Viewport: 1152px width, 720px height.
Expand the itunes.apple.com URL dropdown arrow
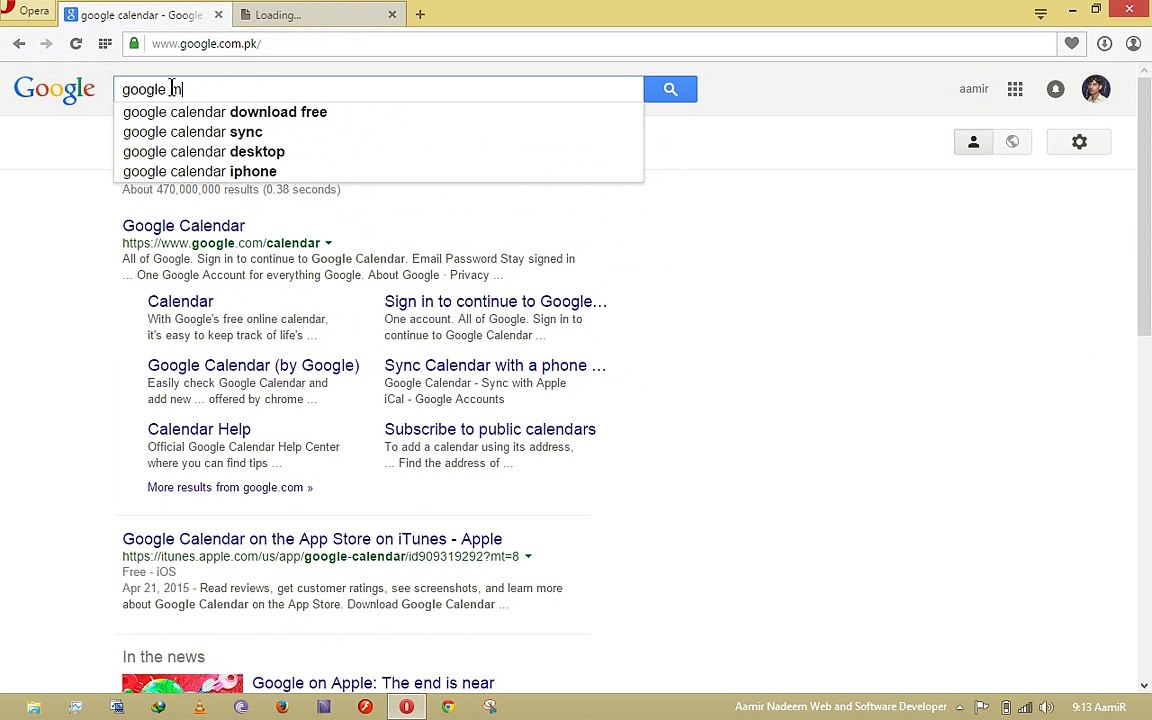528,556
